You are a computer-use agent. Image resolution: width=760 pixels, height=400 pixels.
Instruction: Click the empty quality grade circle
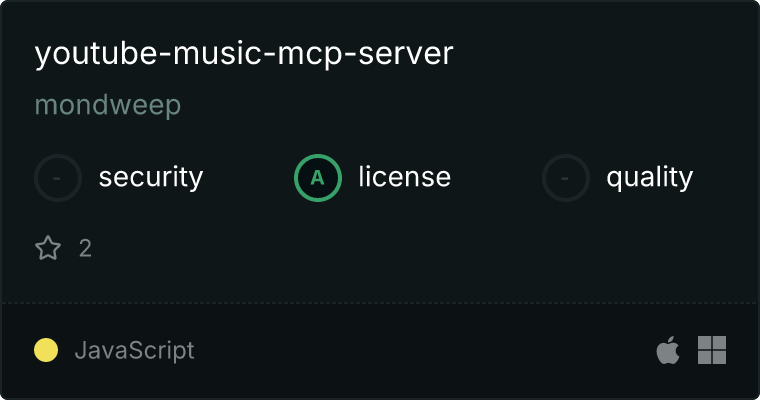coord(566,178)
